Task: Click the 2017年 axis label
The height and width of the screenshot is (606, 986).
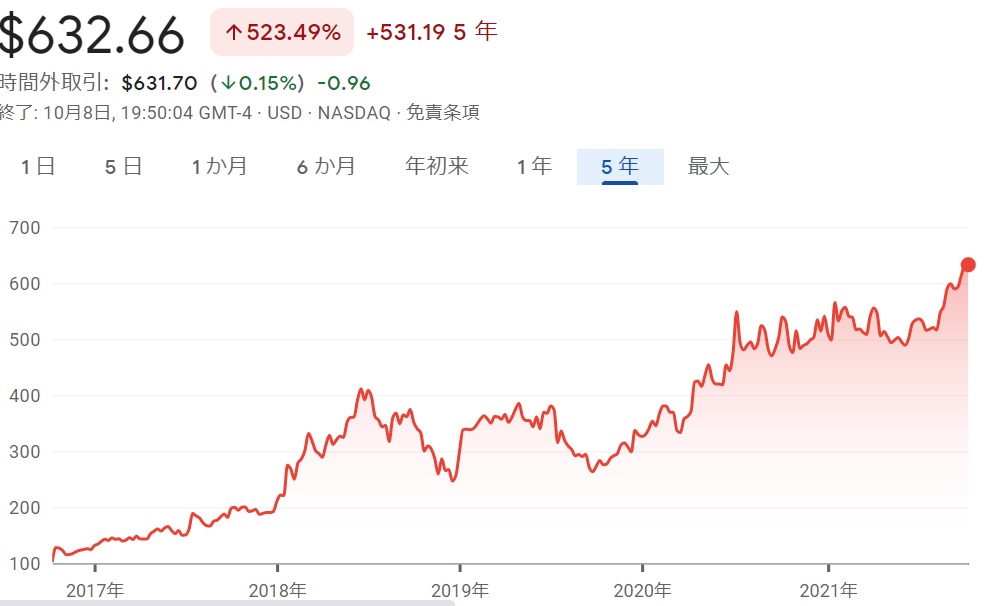Action: coord(95,590)
